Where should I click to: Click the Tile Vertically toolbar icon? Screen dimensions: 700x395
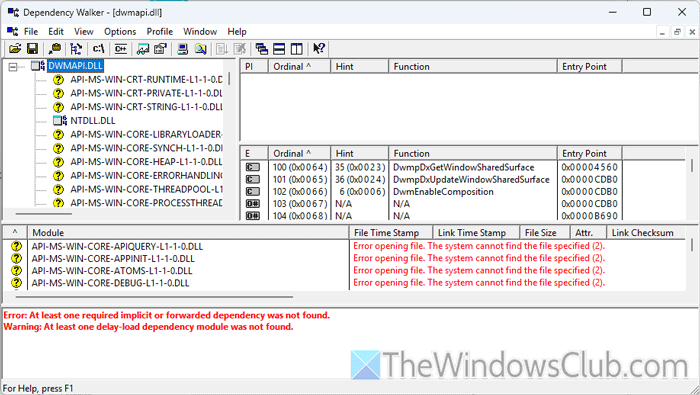pos(296,49)
